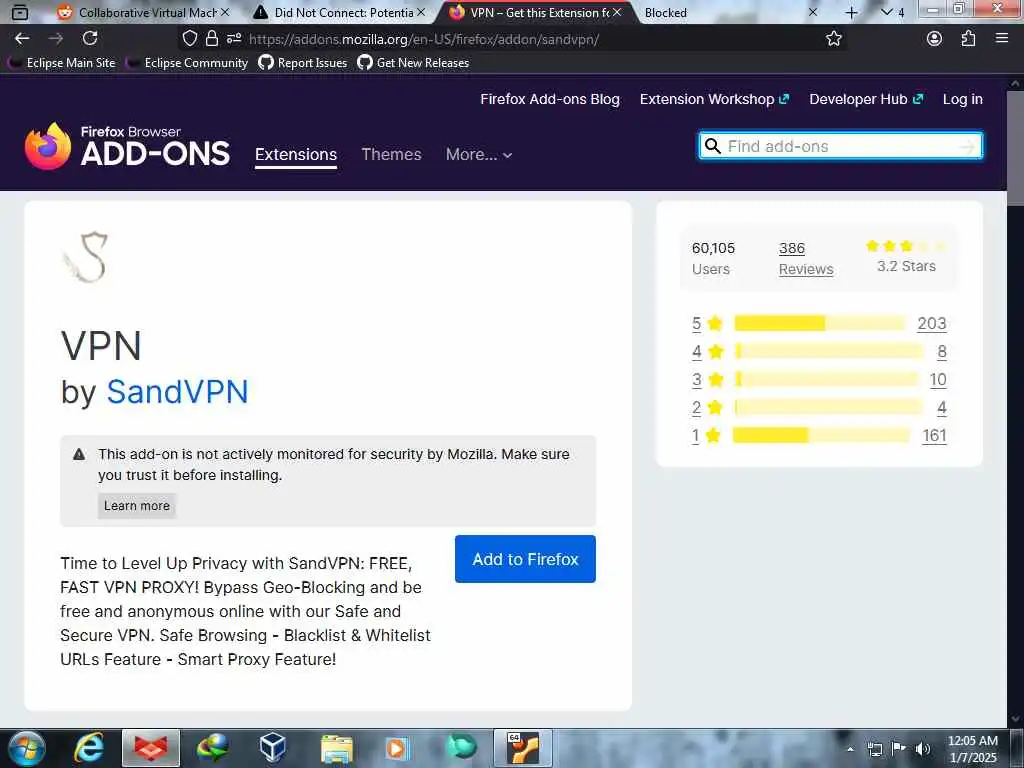
Task: Go back with the browser back arrow
Action: [22, 39]
